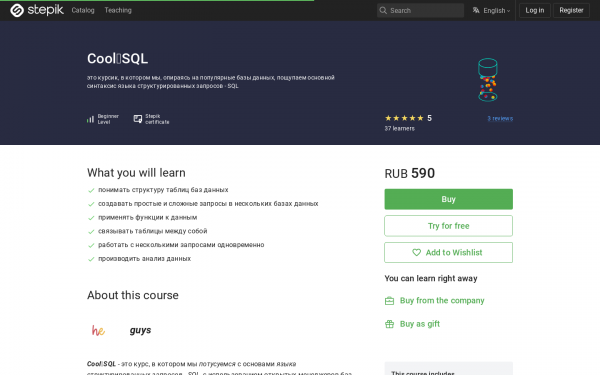Click the Try for free button

(x=448, y=226)
